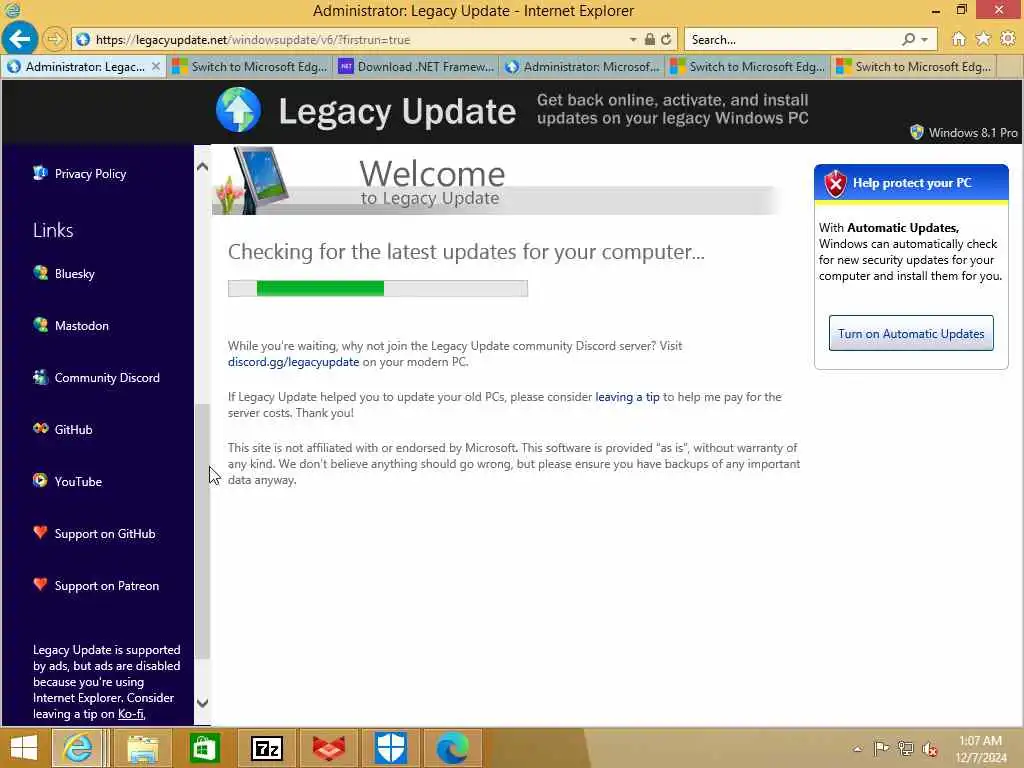The width and height of the screenshot is (1024, 768).
Task: Open the search provider dropdown arrow
Action: pos(924,40)
